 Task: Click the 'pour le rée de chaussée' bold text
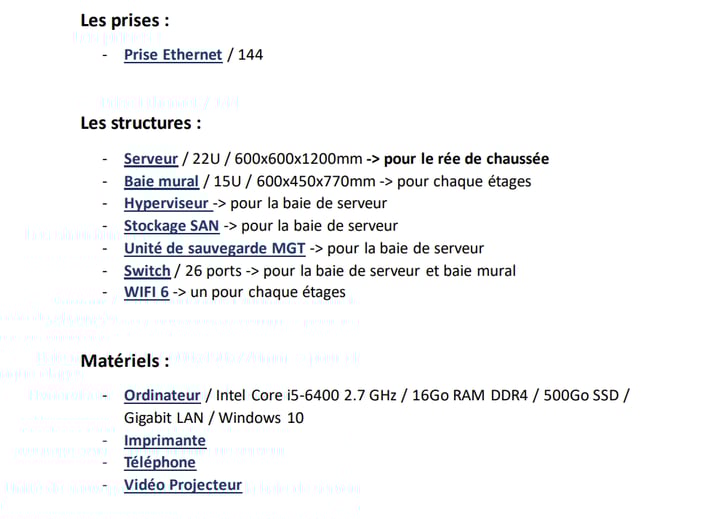tap(467, 159)
